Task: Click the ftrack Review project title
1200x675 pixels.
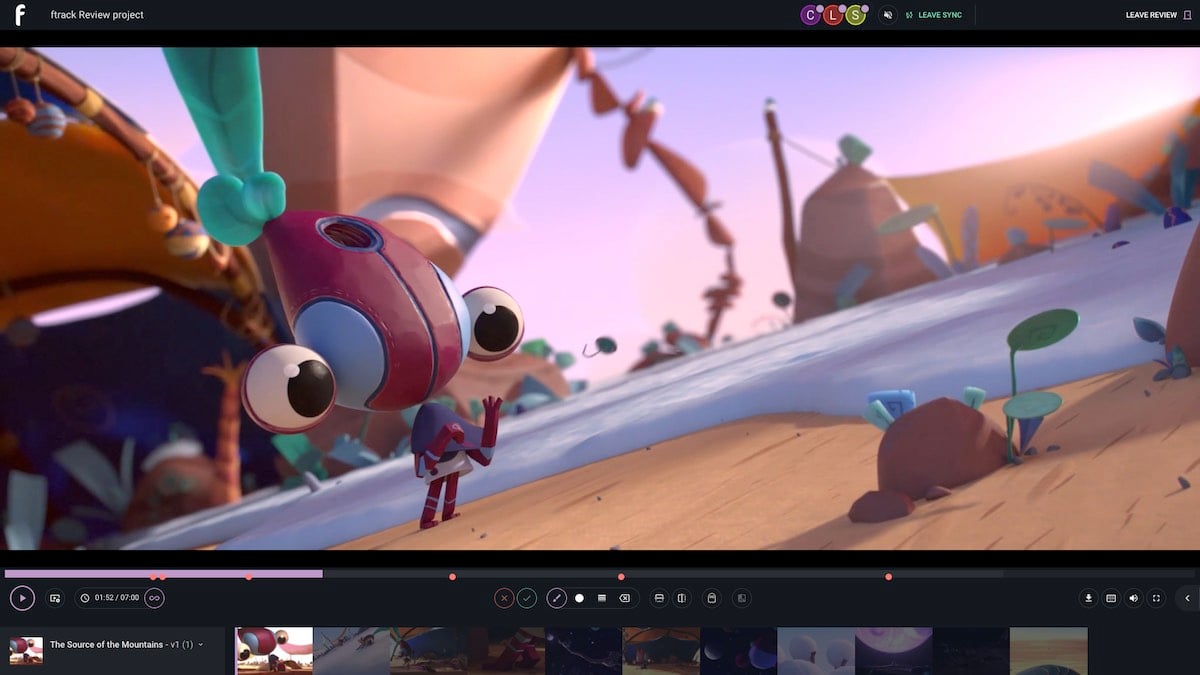Action: (97, 15)
